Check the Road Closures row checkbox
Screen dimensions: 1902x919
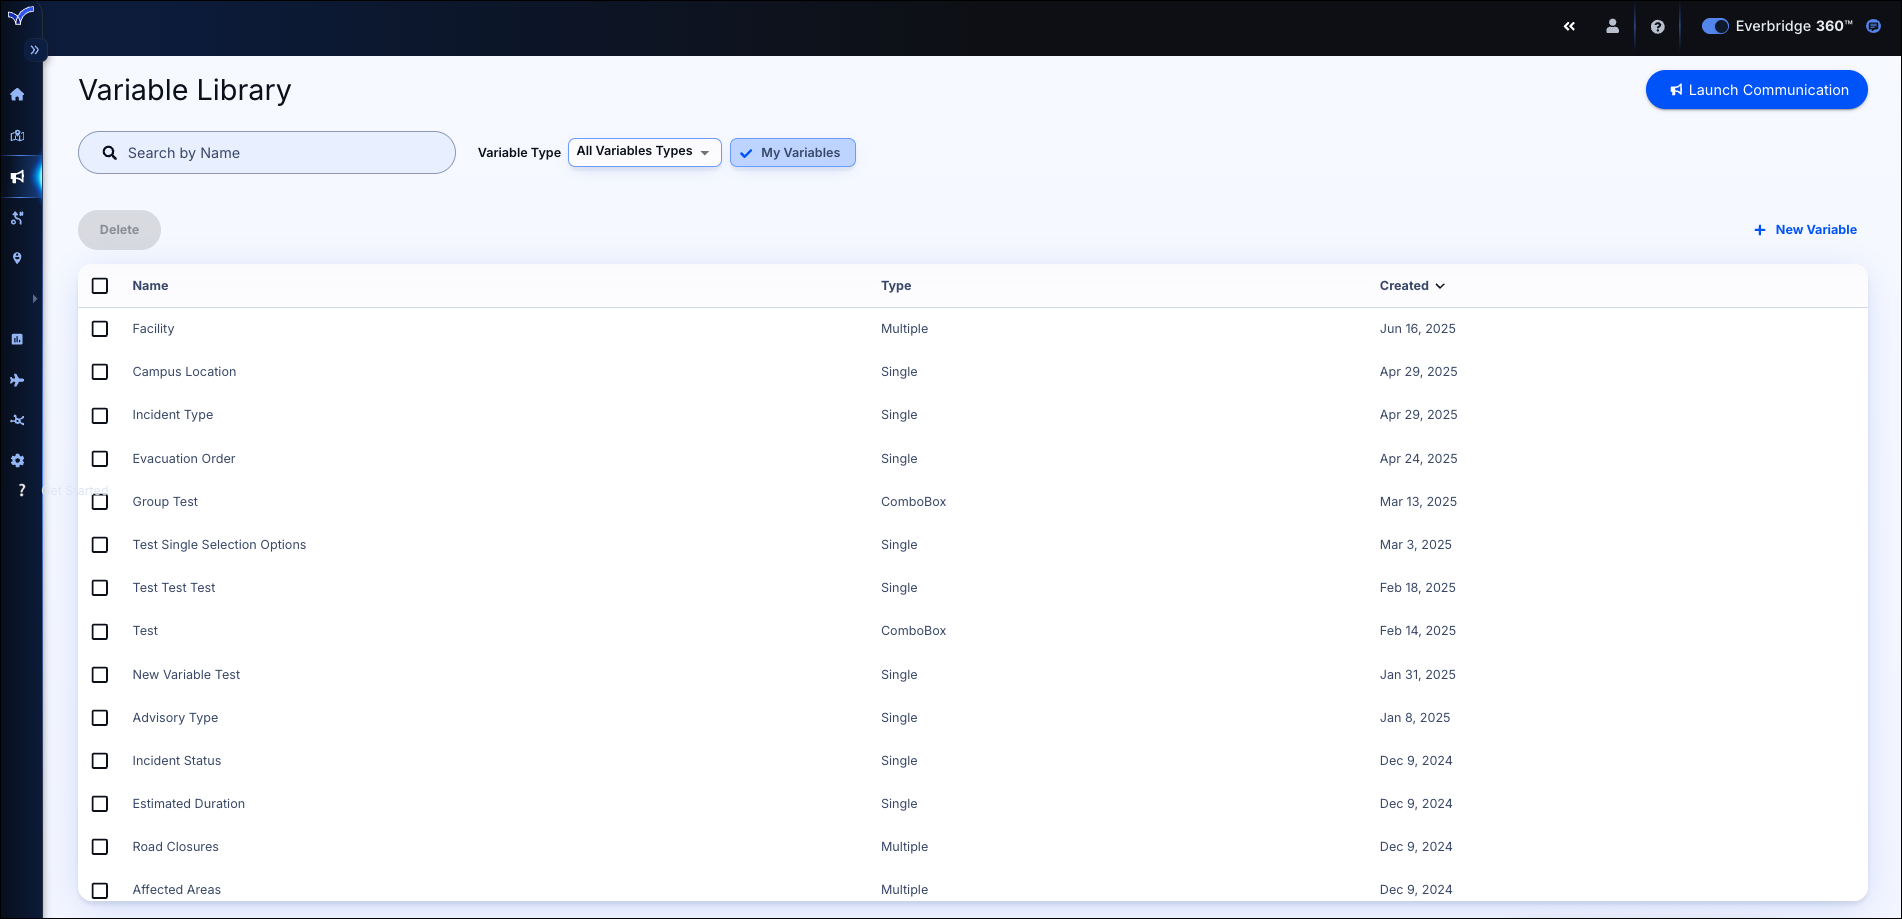(100, 847)
